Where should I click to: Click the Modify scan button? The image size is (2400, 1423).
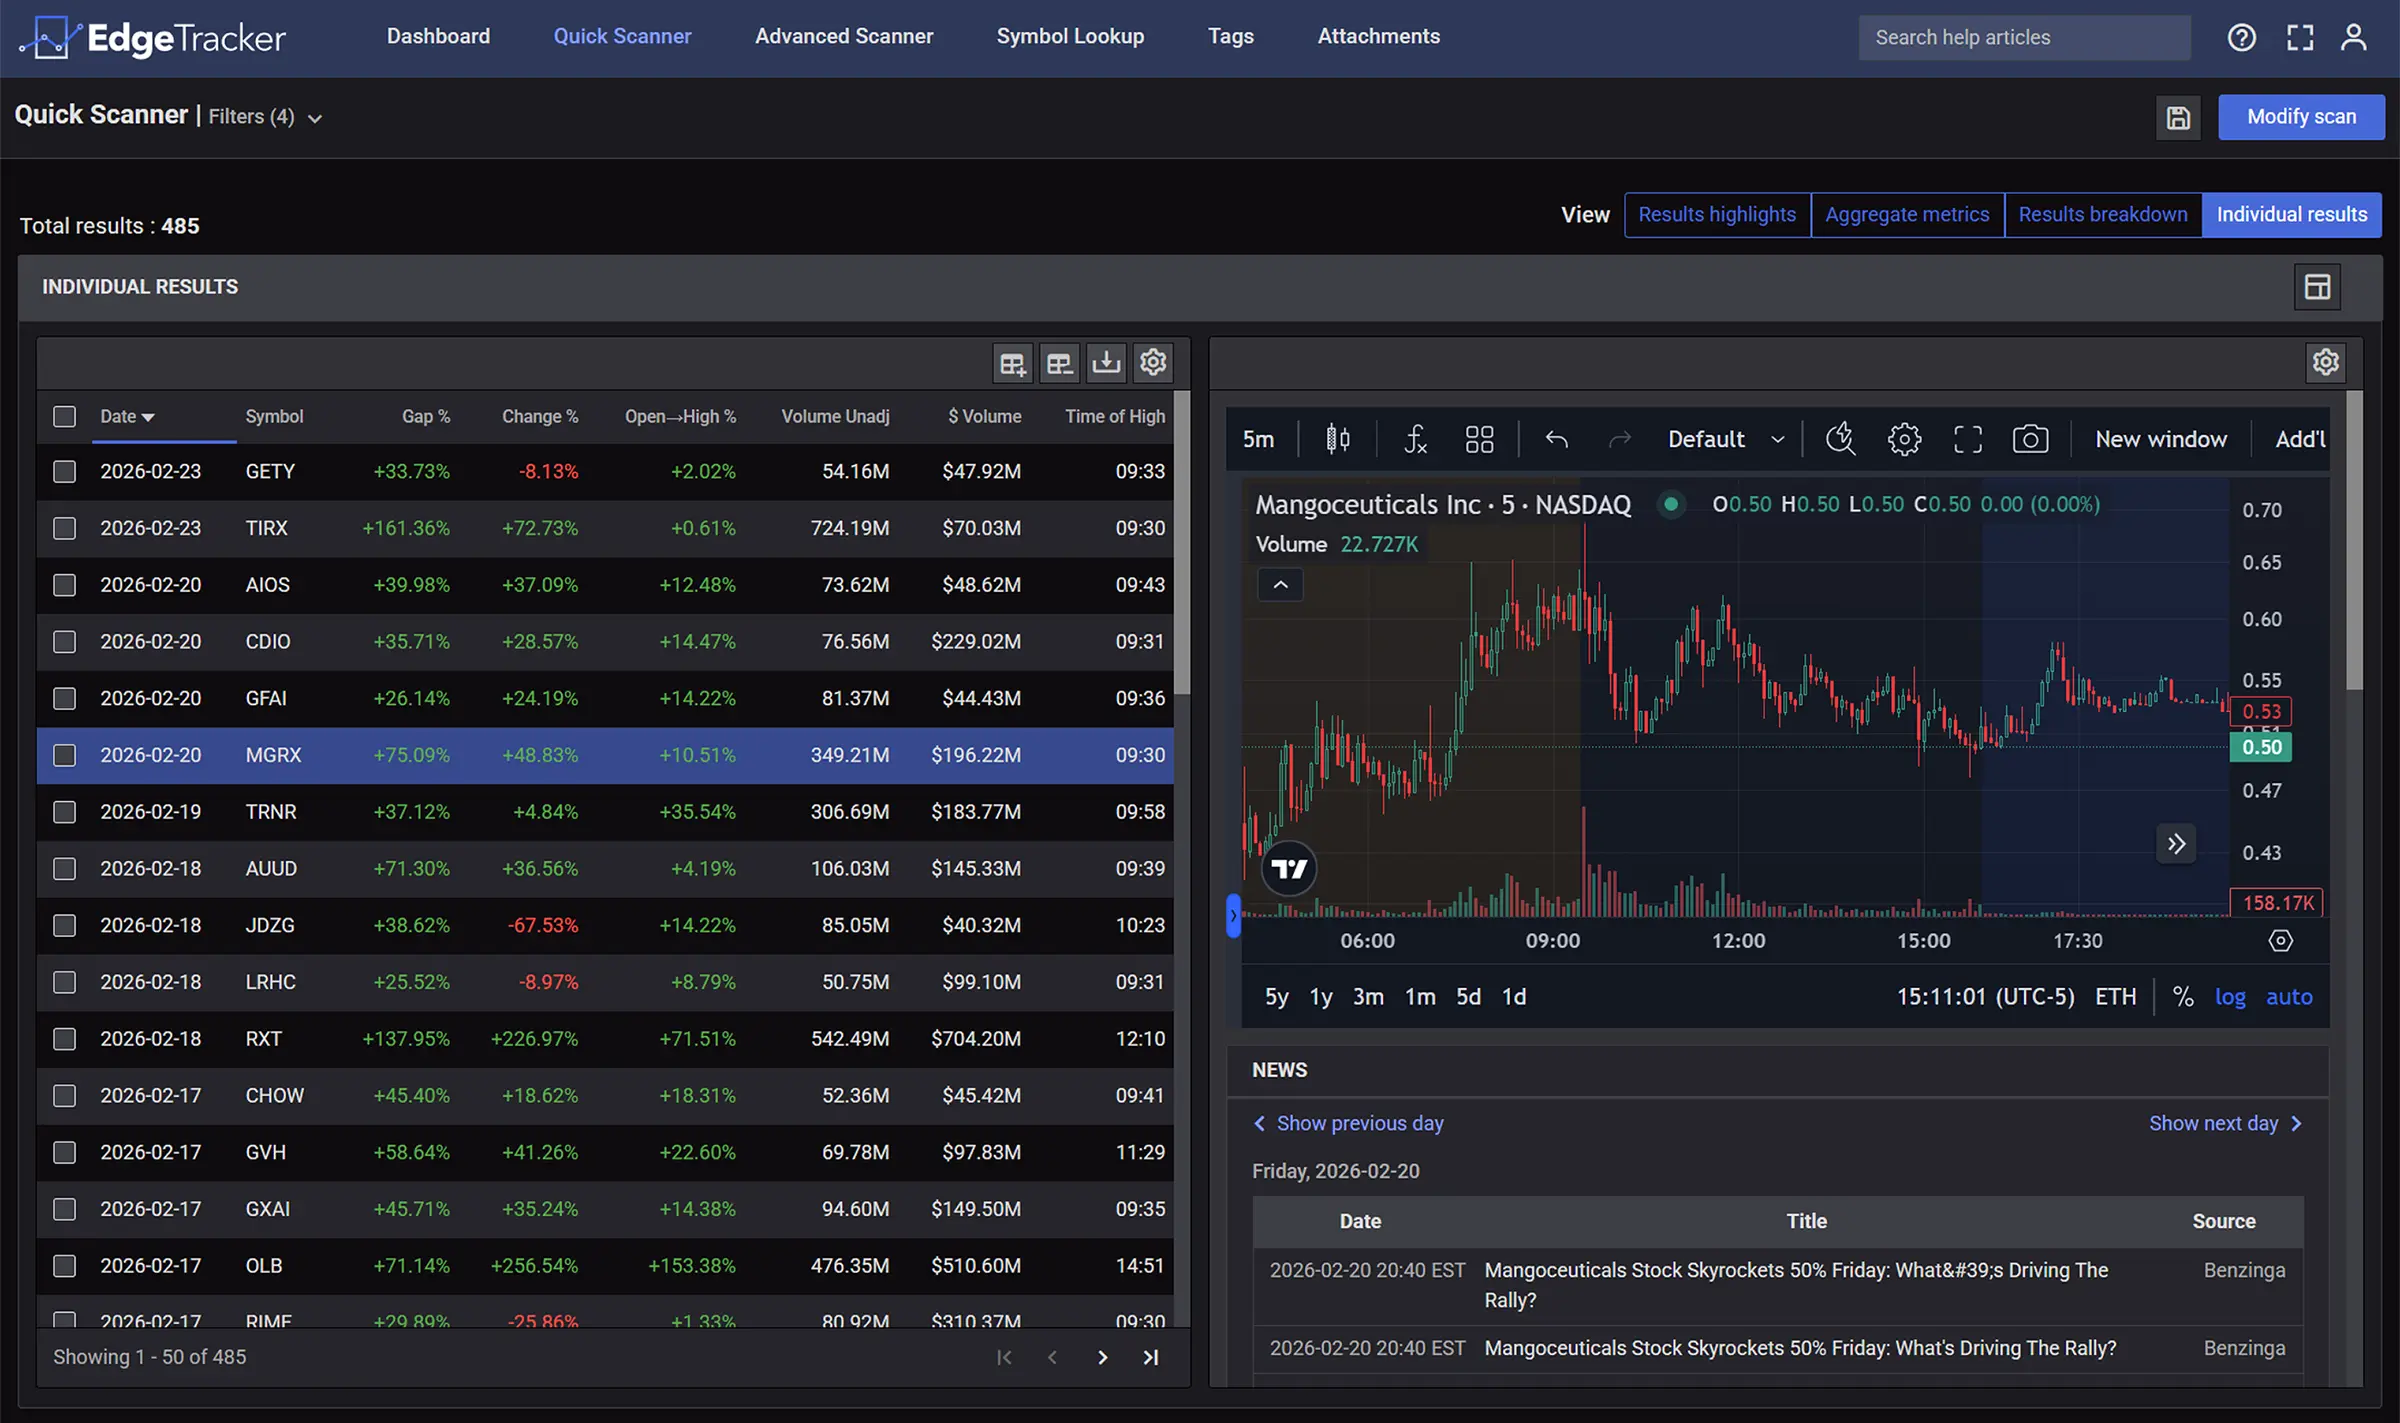[2300, 117]
